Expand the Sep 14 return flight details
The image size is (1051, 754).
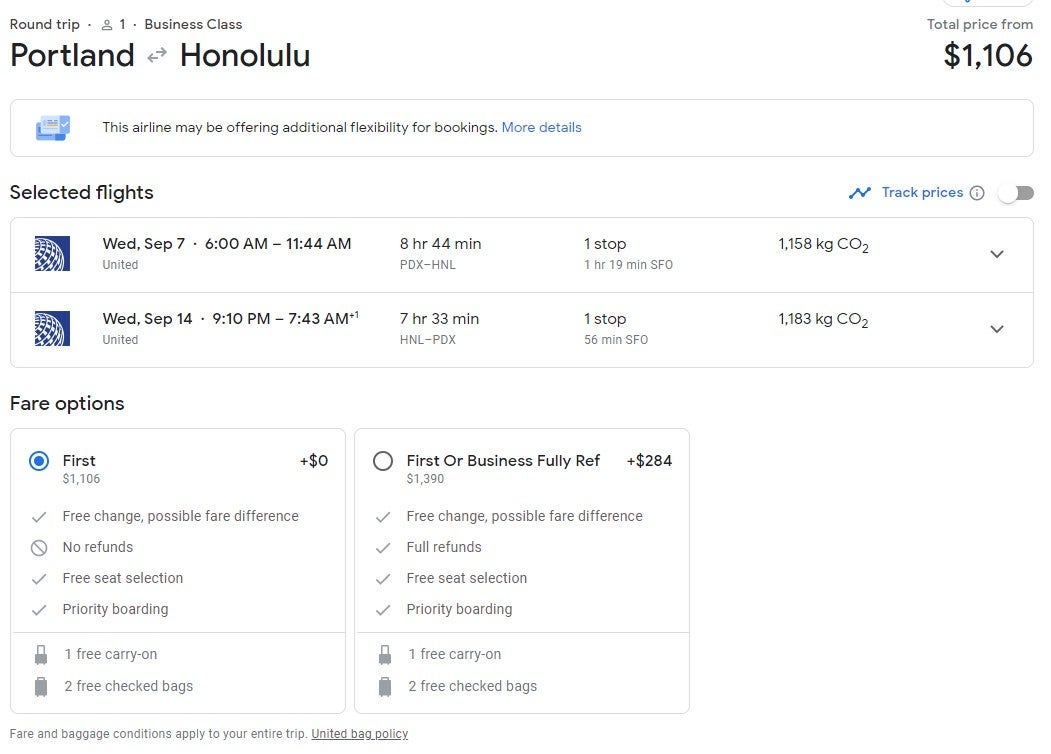tap(996, 329)
